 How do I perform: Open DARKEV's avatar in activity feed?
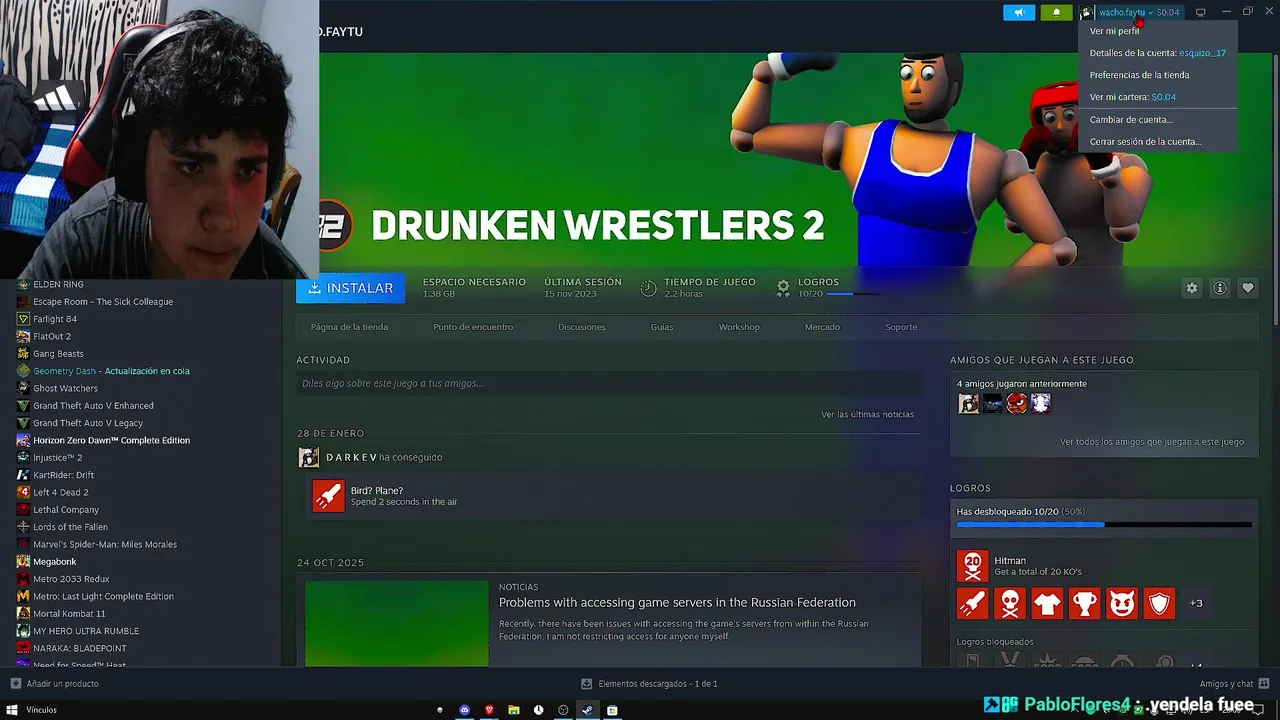click(x=309, y=457)
